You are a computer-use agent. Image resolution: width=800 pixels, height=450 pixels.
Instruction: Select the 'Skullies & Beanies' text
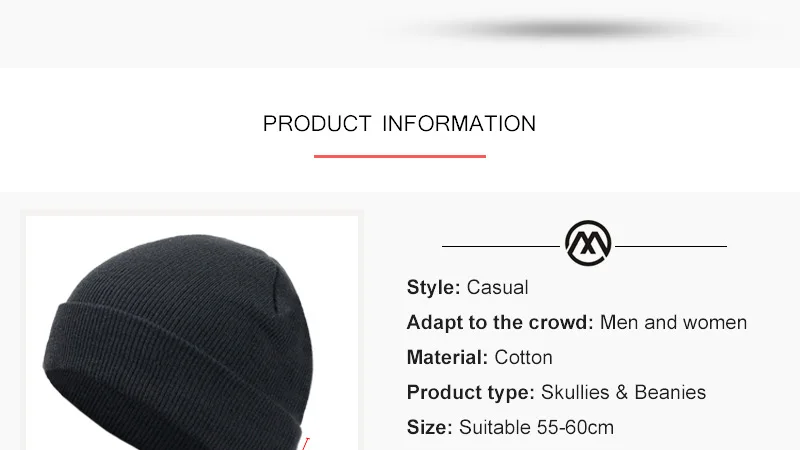(623, 392)
